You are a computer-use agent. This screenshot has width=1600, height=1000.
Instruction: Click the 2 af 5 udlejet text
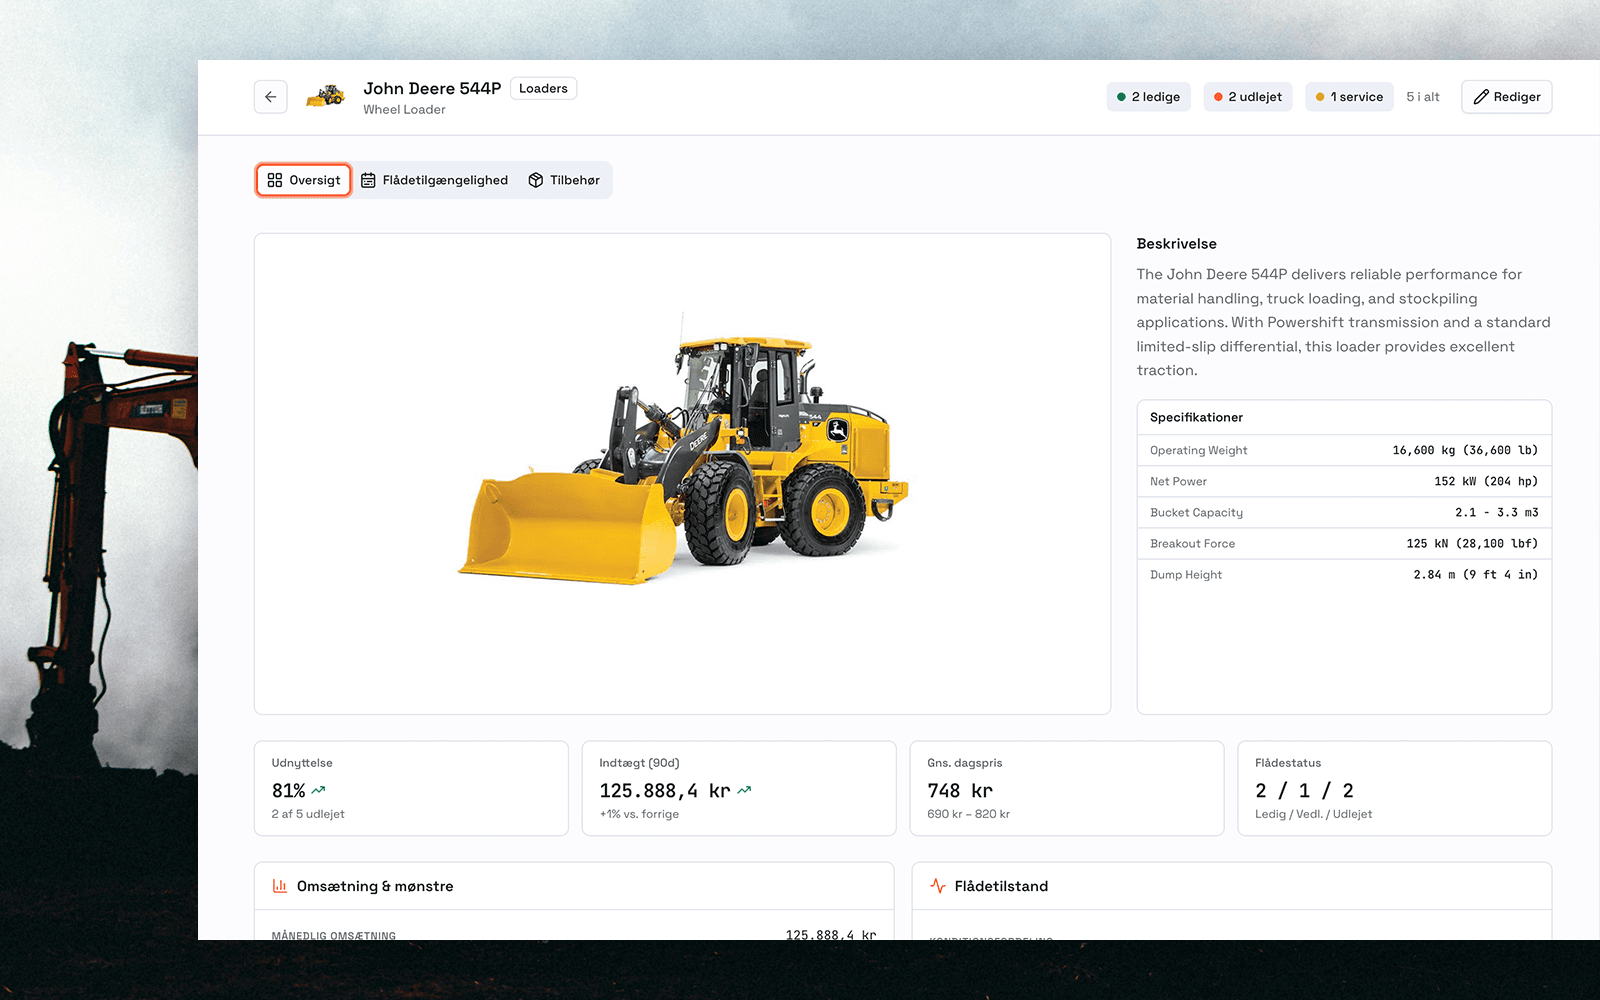[308, 814]
